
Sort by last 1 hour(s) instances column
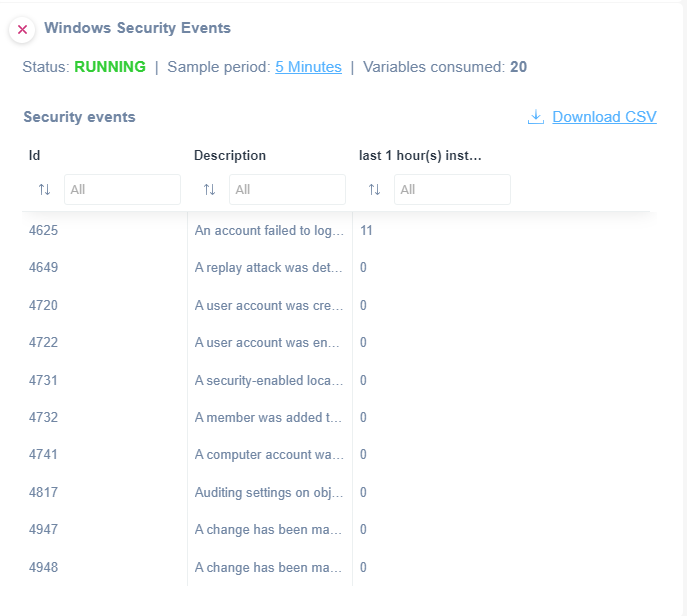point(374,189)
